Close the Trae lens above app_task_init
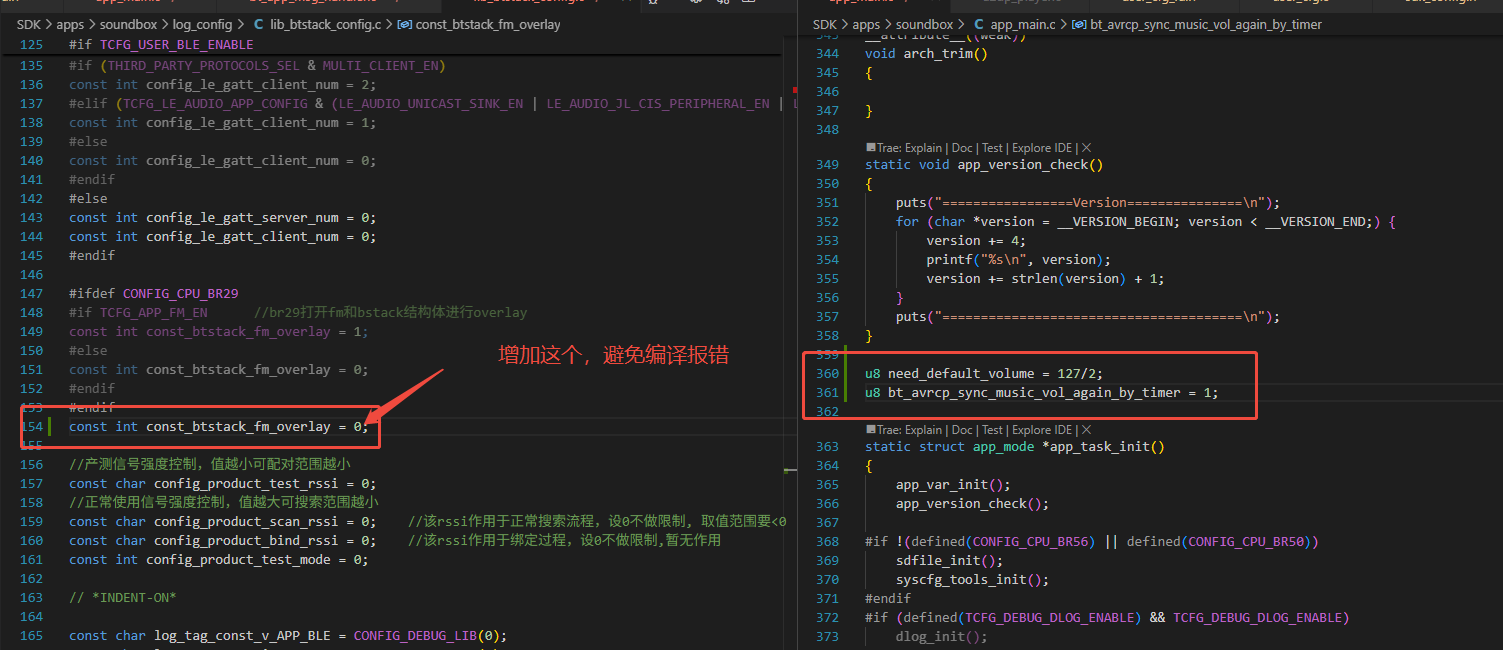This screenshot has width=1503, height=650. (x=1087, y=430)
